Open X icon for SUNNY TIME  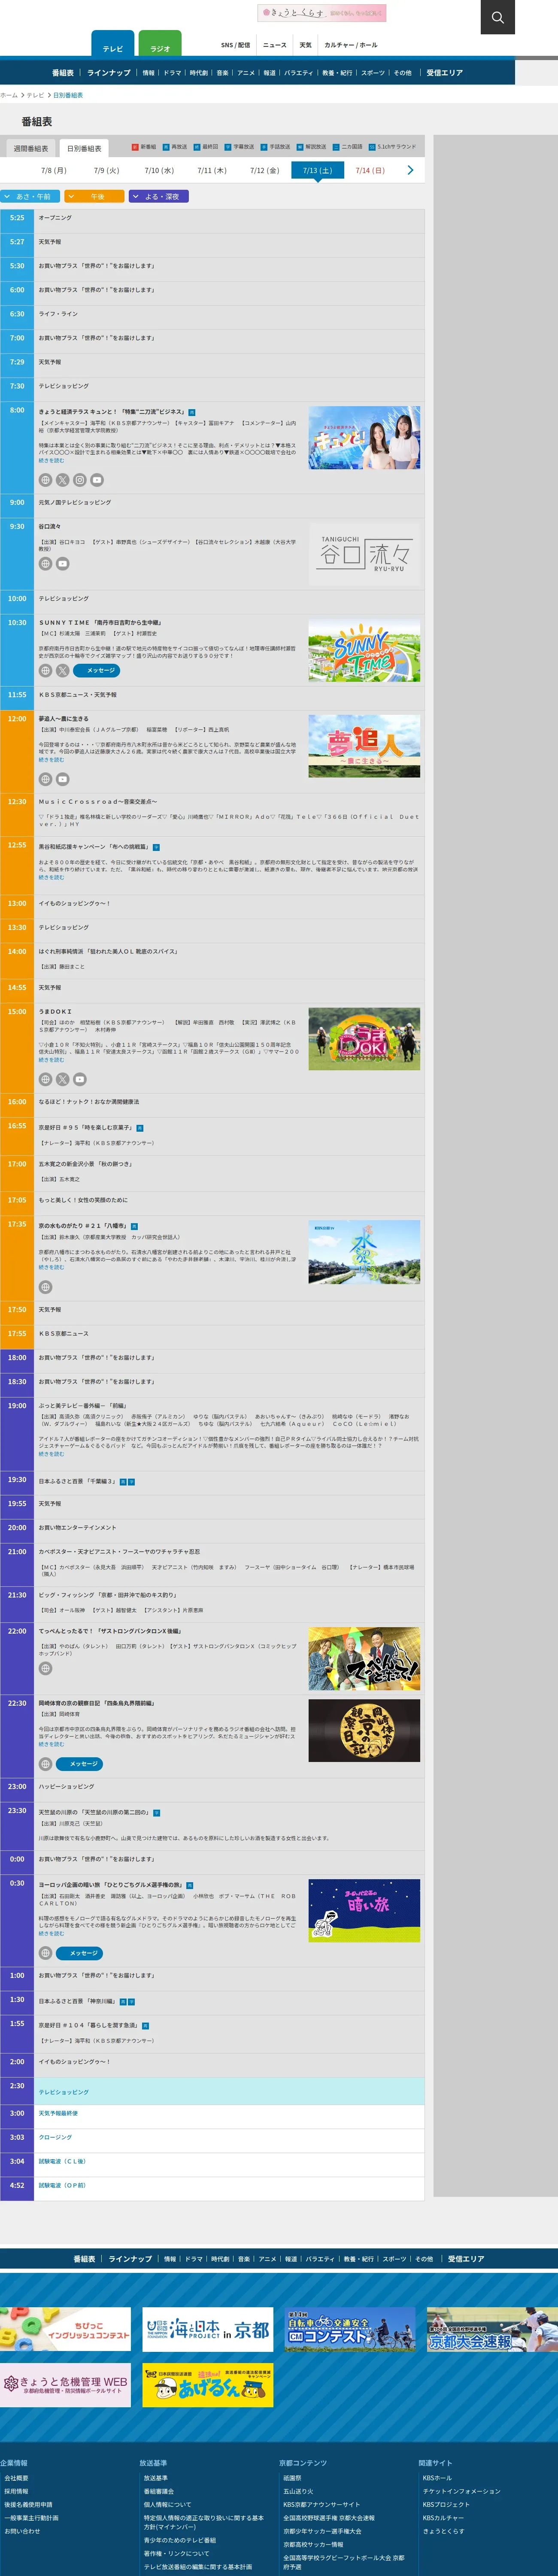pos(62,671)
